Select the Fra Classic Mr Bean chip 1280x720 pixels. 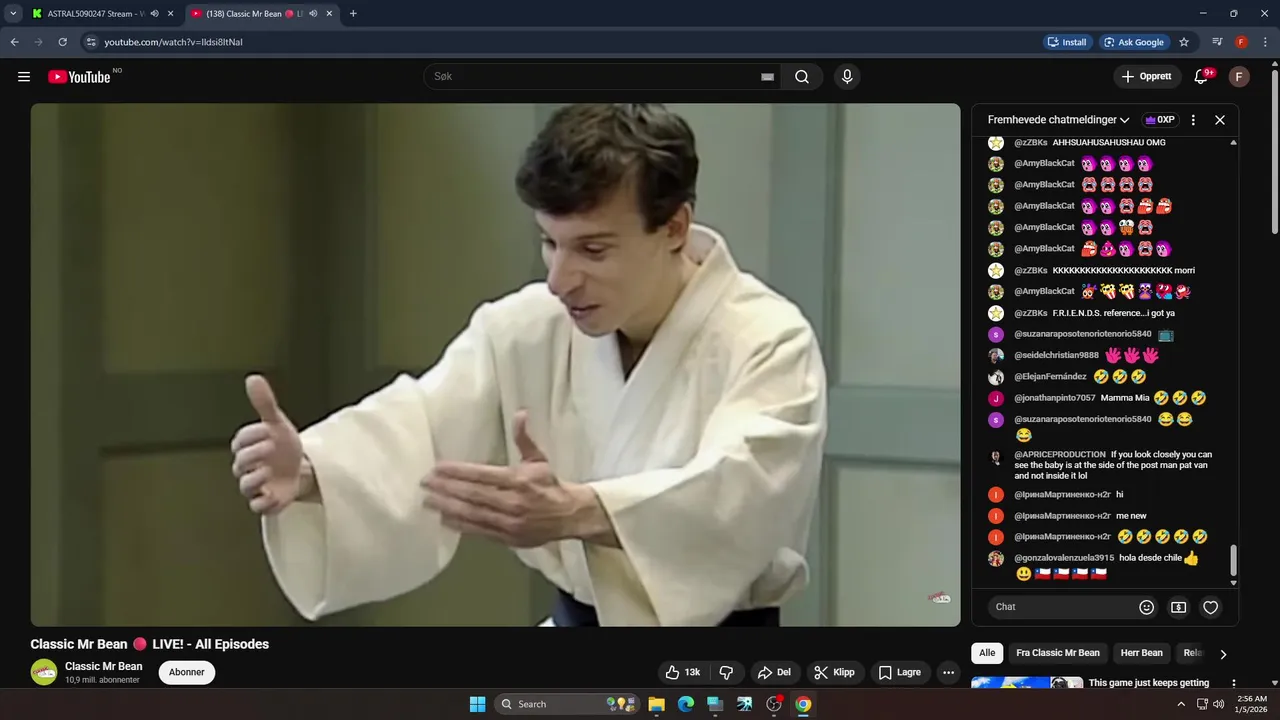coord(1058,653)
